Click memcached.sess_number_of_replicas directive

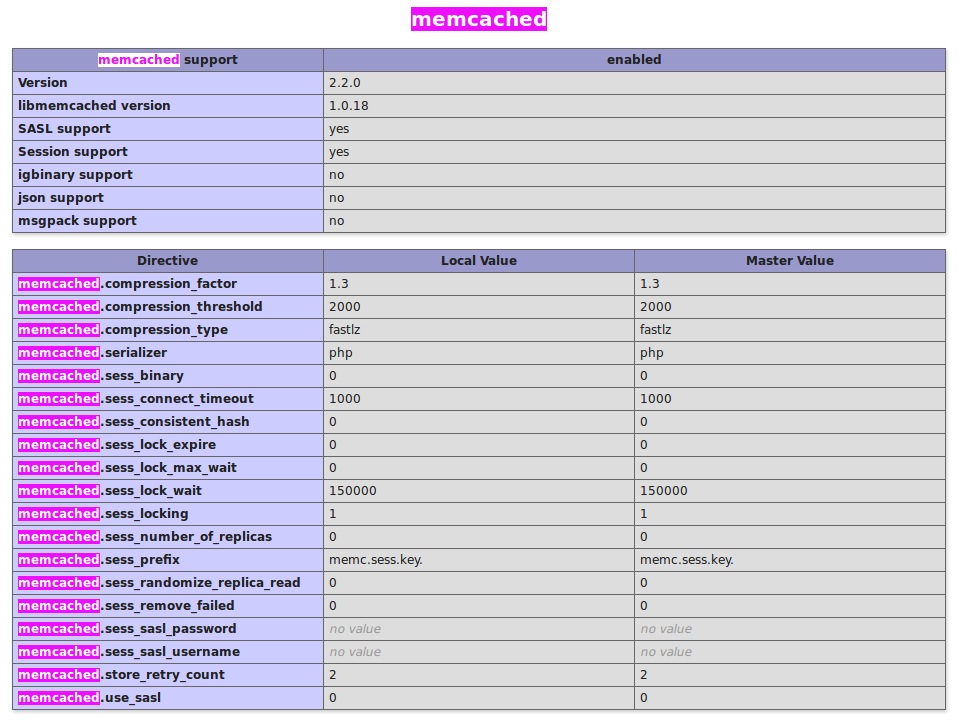pos(145,536)
